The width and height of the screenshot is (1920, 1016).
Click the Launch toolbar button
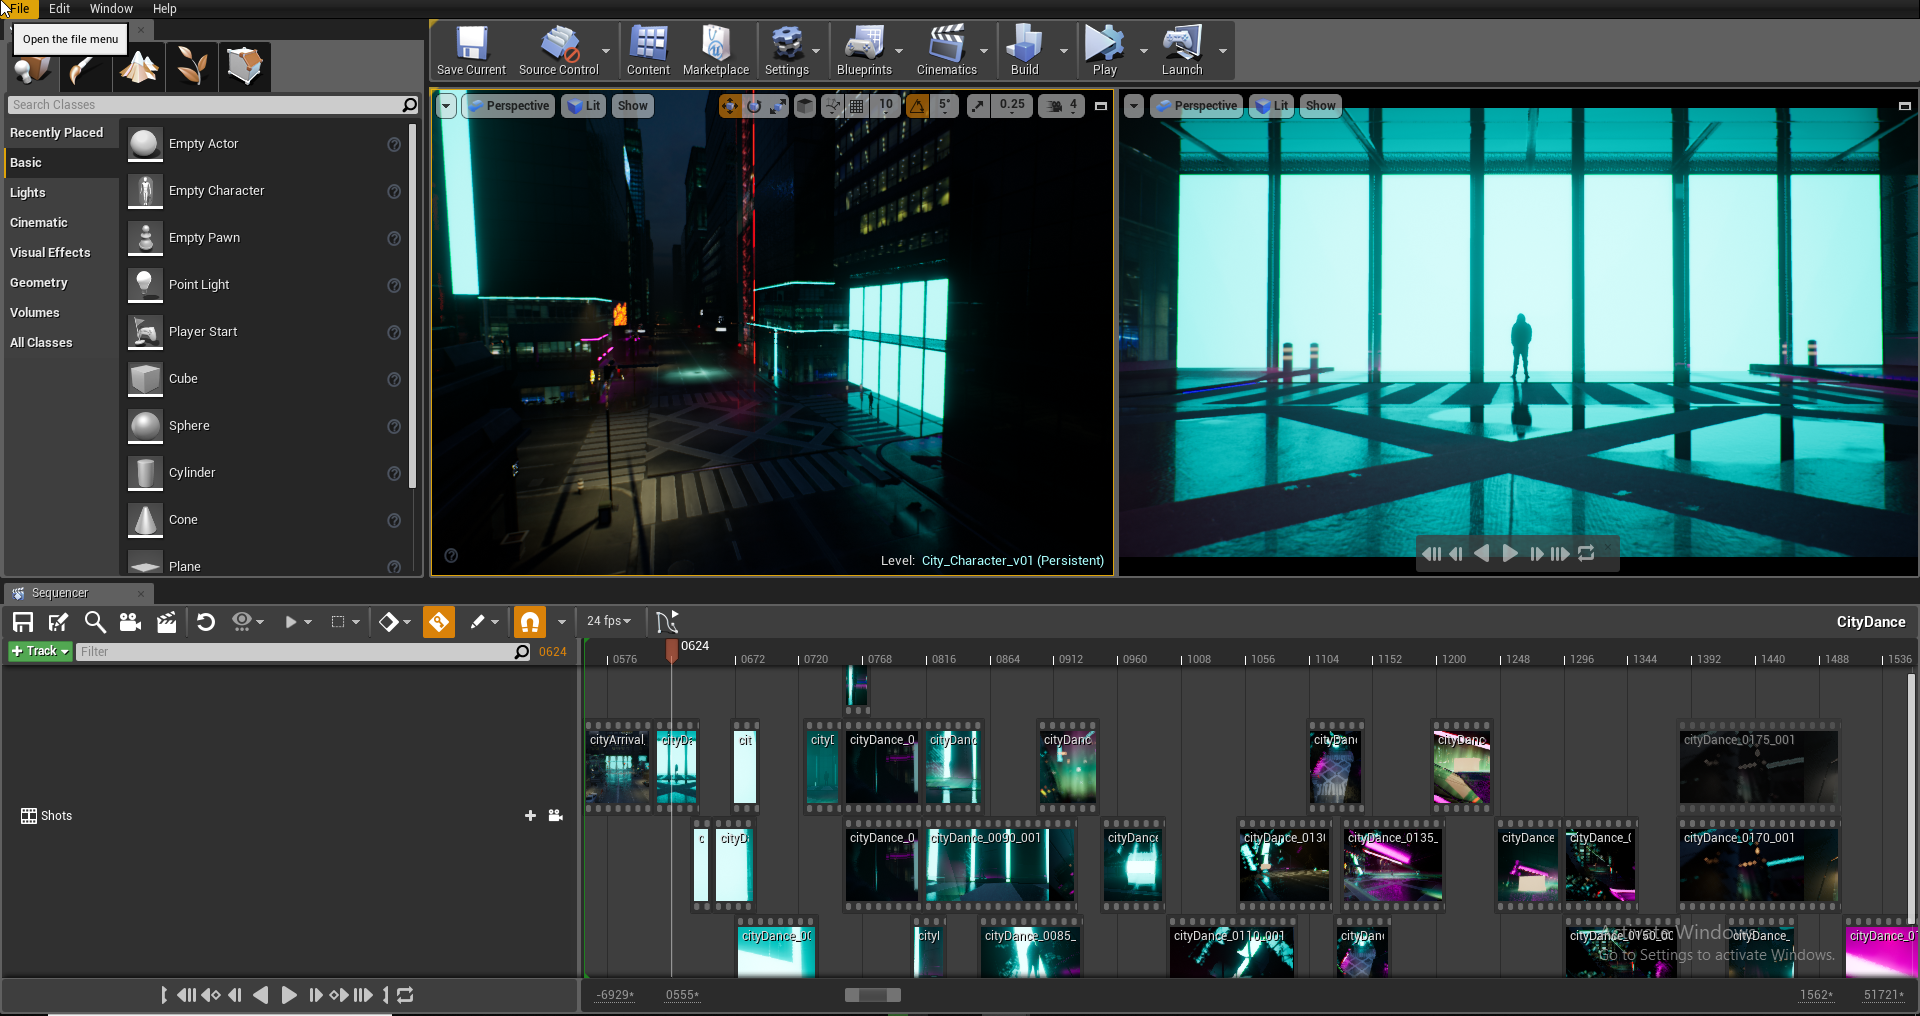click(1182, 51)
